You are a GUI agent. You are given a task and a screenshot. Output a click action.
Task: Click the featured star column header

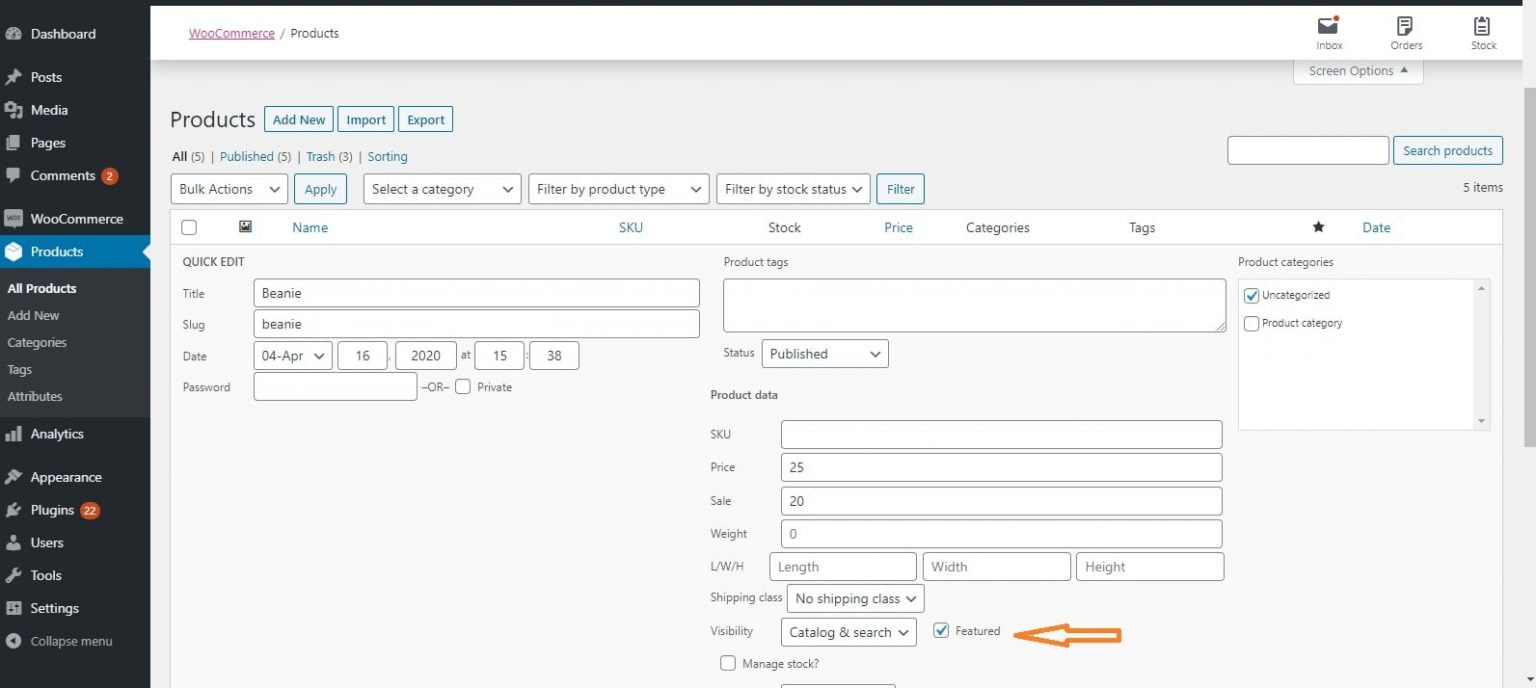click(1318, 228)
